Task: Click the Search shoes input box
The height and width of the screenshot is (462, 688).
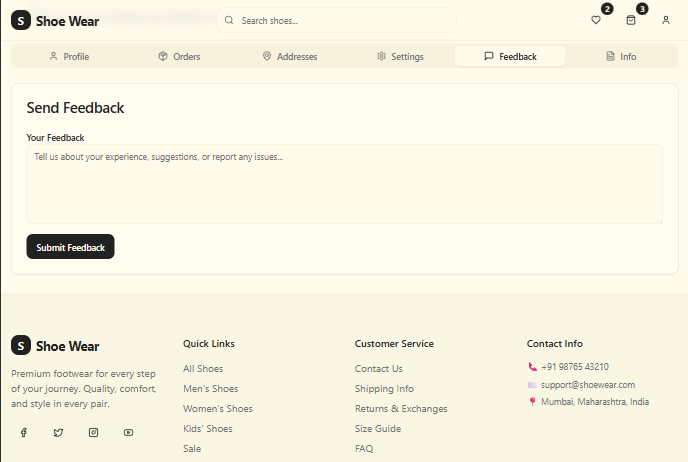Action: pos(336,20)
